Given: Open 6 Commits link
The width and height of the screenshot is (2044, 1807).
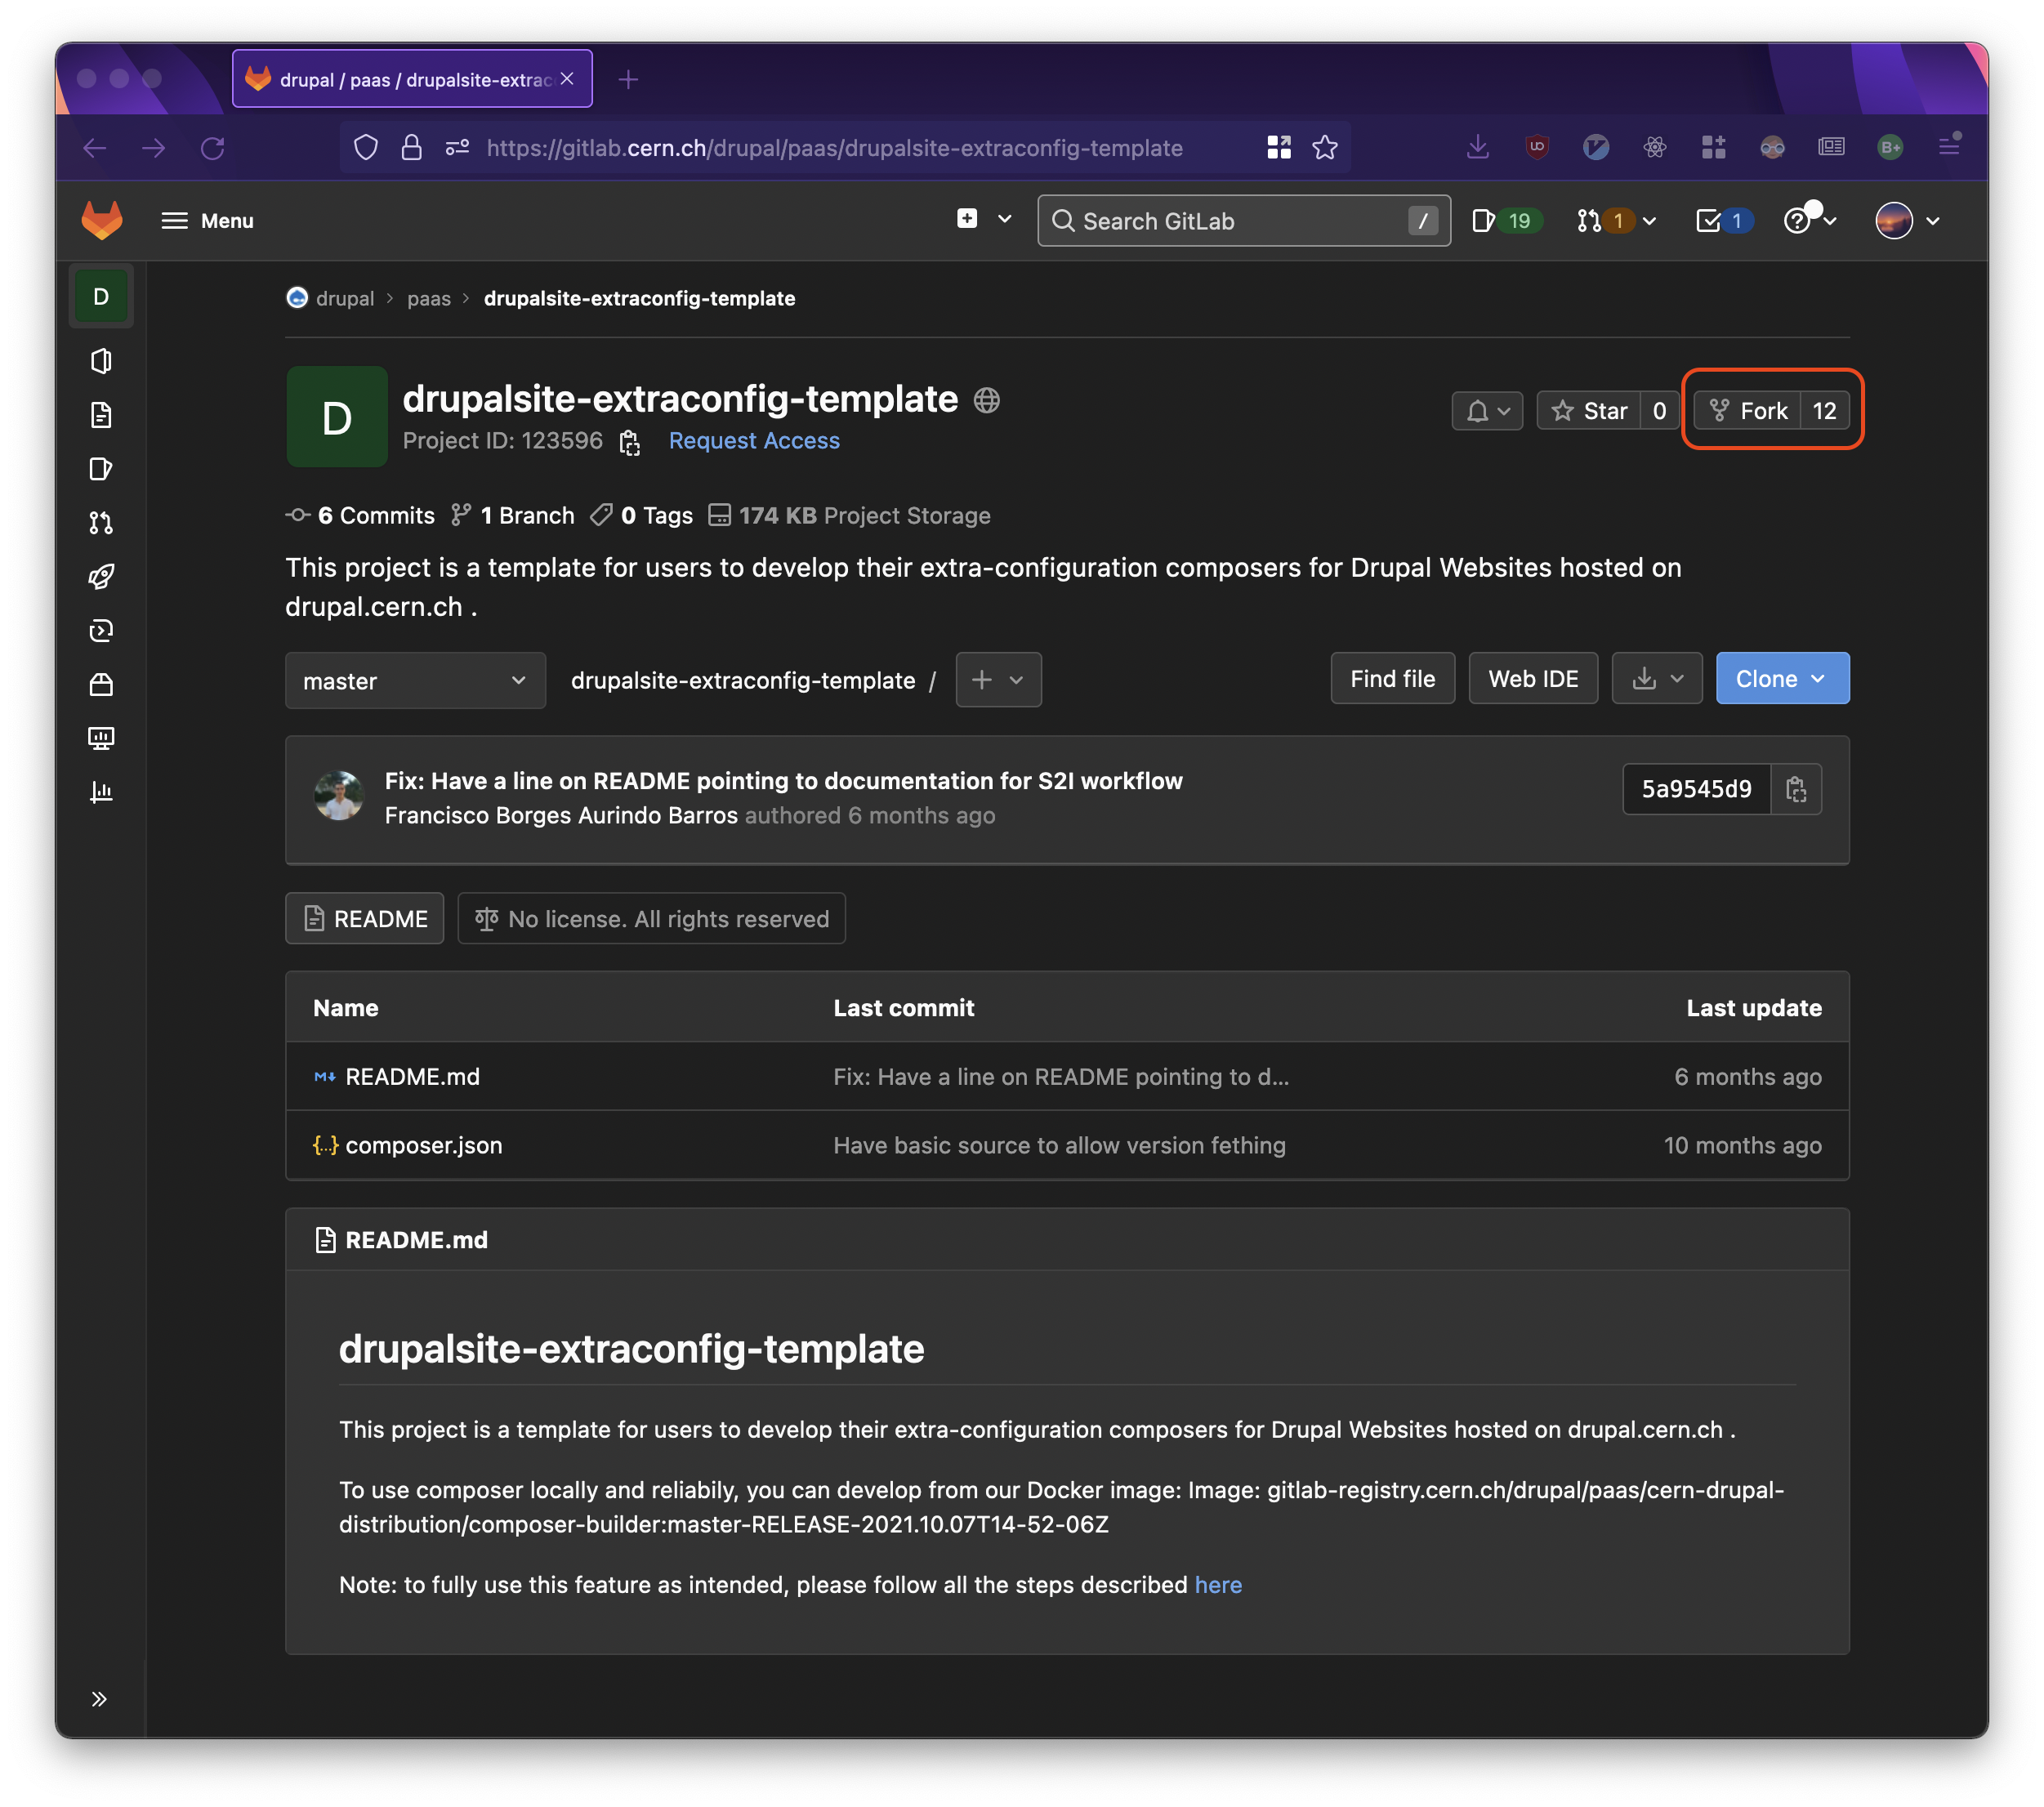Looking at the screenshot, I should point(361,516).
